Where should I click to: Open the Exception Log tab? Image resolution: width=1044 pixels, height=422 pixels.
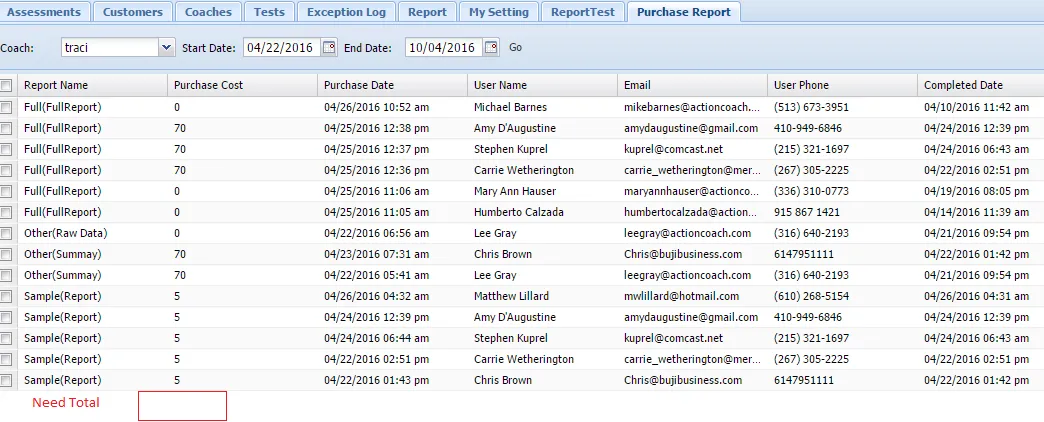coord(345,12)
